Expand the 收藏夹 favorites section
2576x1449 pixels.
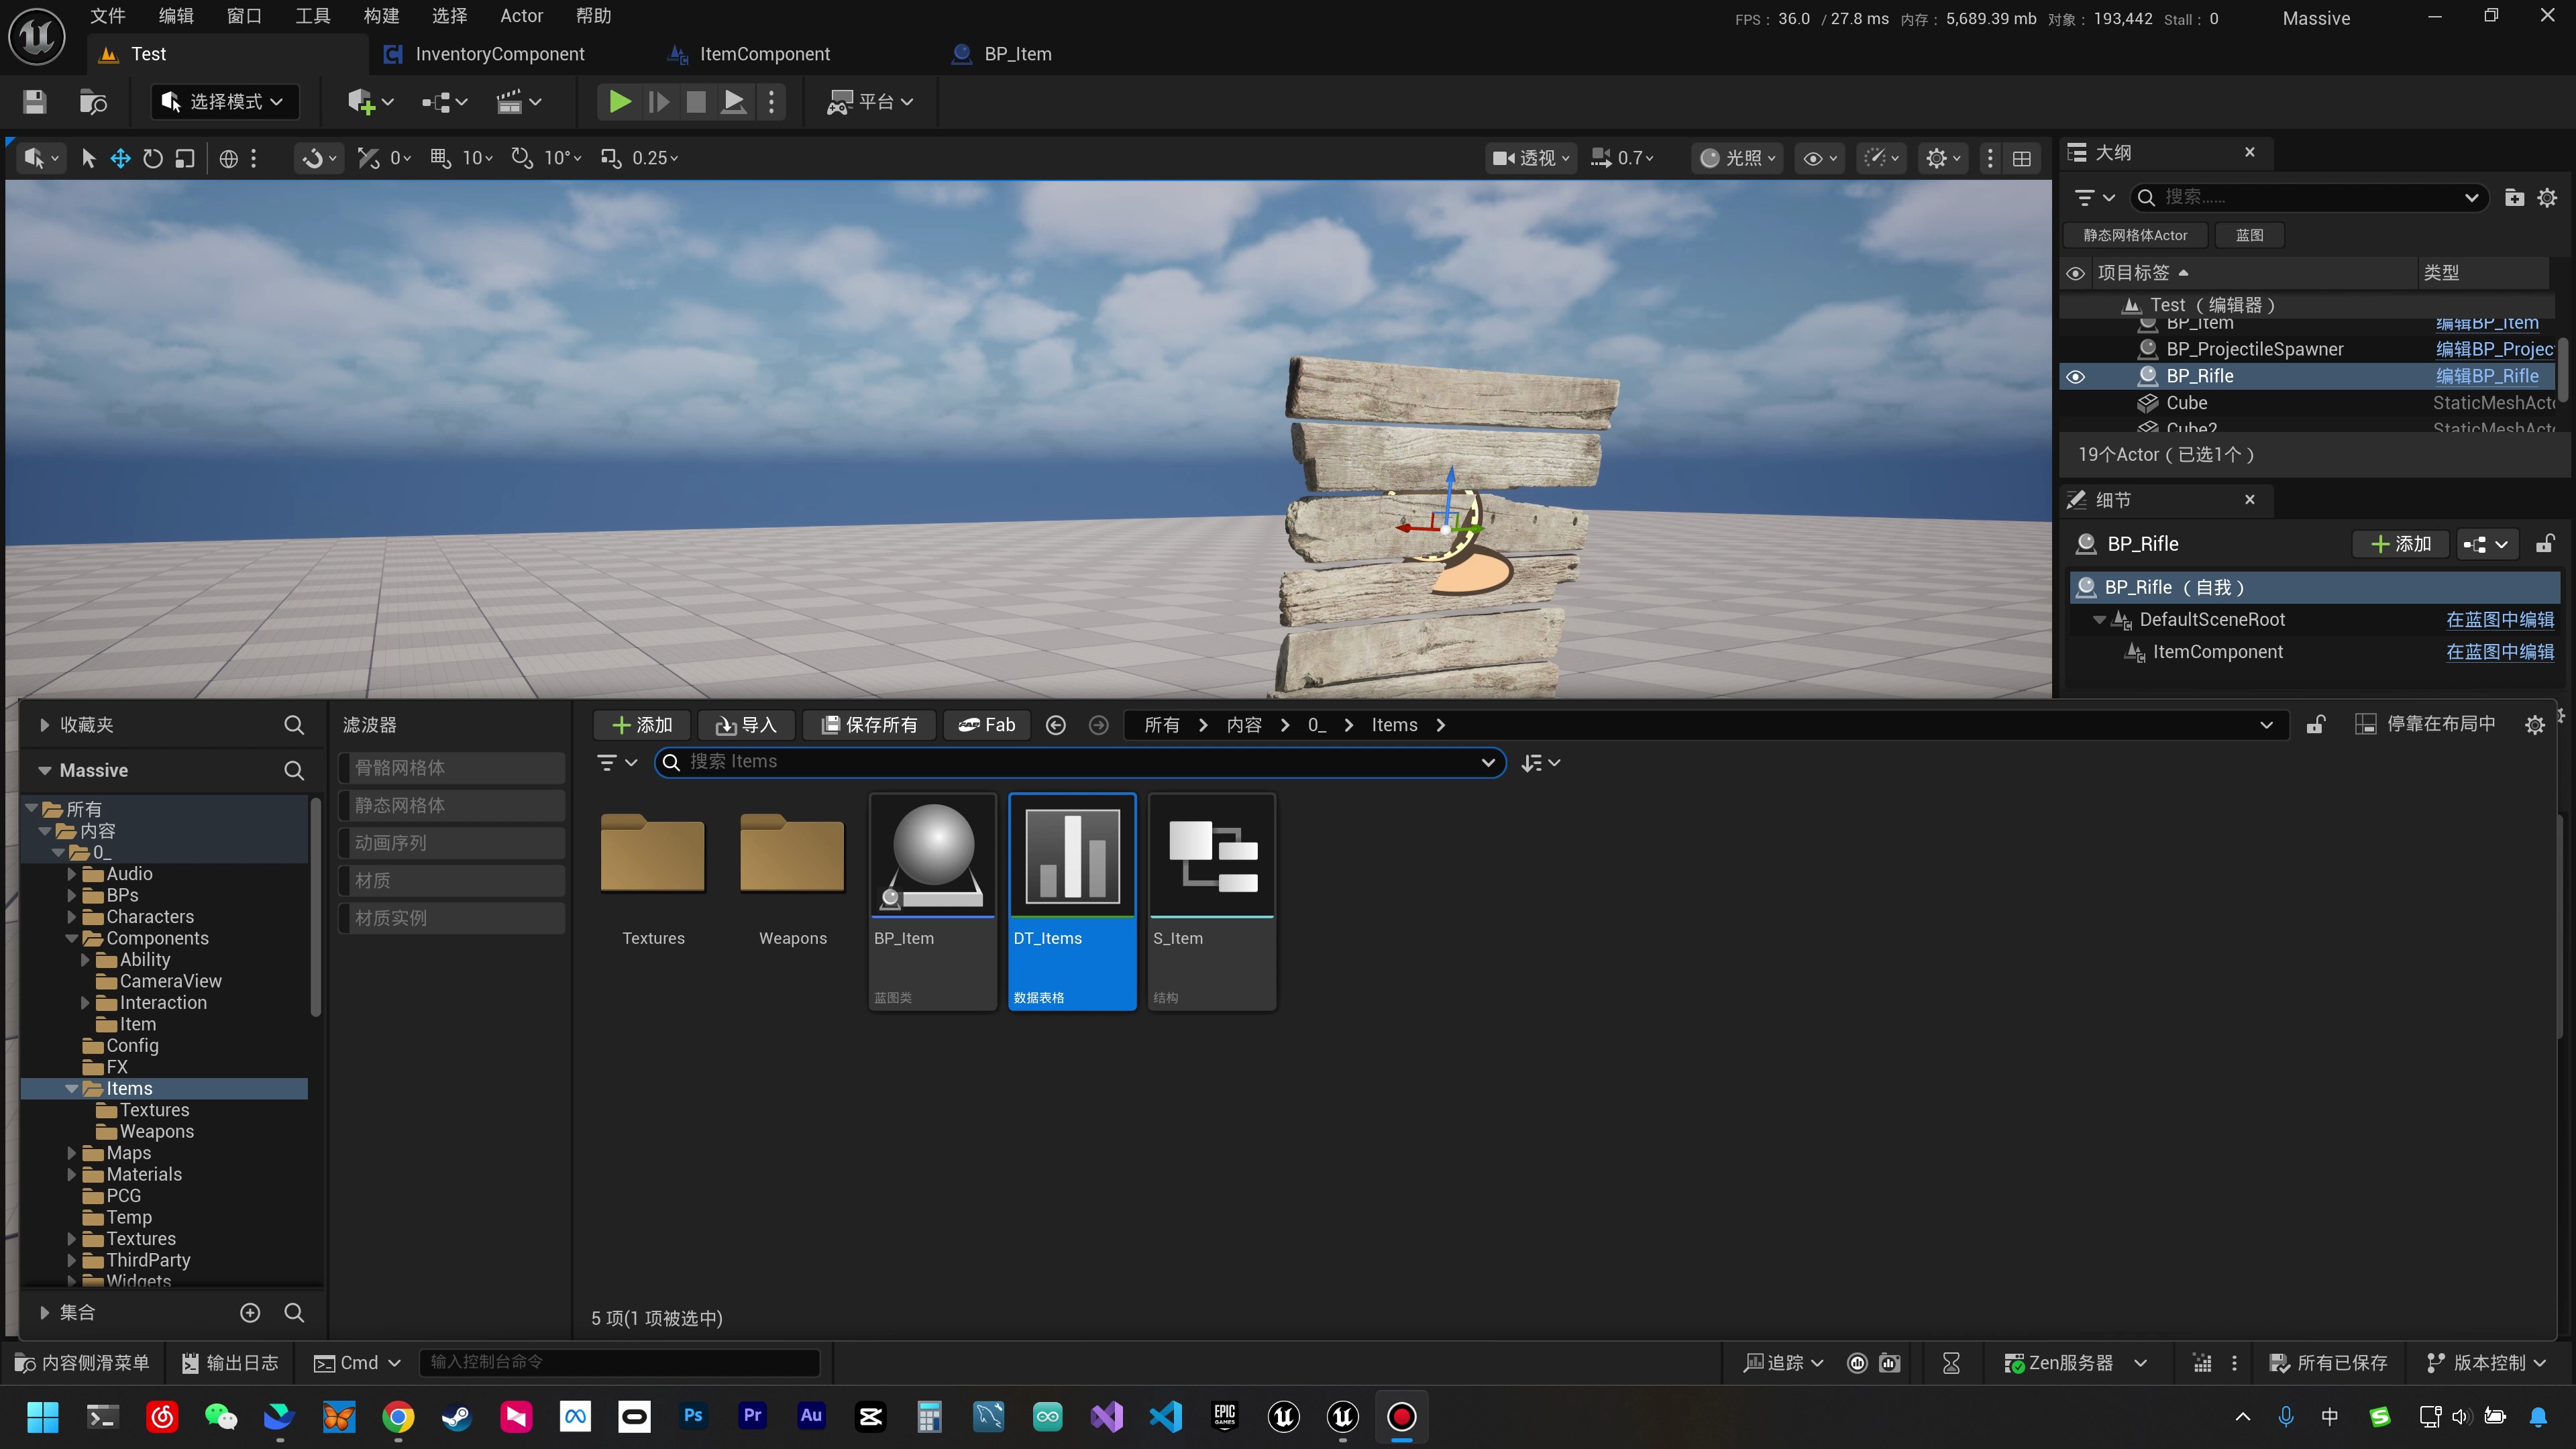tap(44, 725)
